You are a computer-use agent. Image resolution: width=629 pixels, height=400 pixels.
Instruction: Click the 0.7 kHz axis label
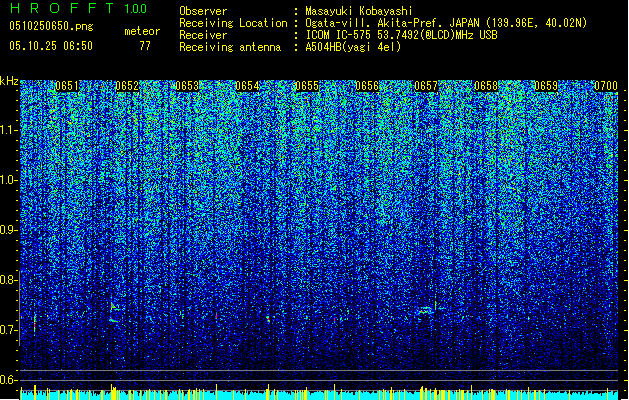[9, 330]
